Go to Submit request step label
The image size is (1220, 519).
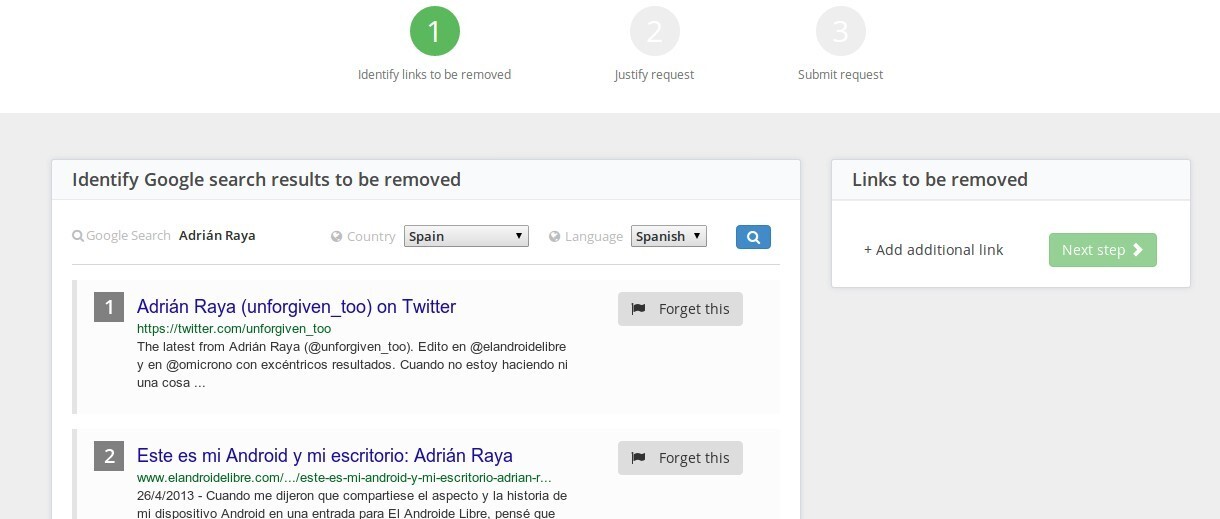tap(840, 75)
